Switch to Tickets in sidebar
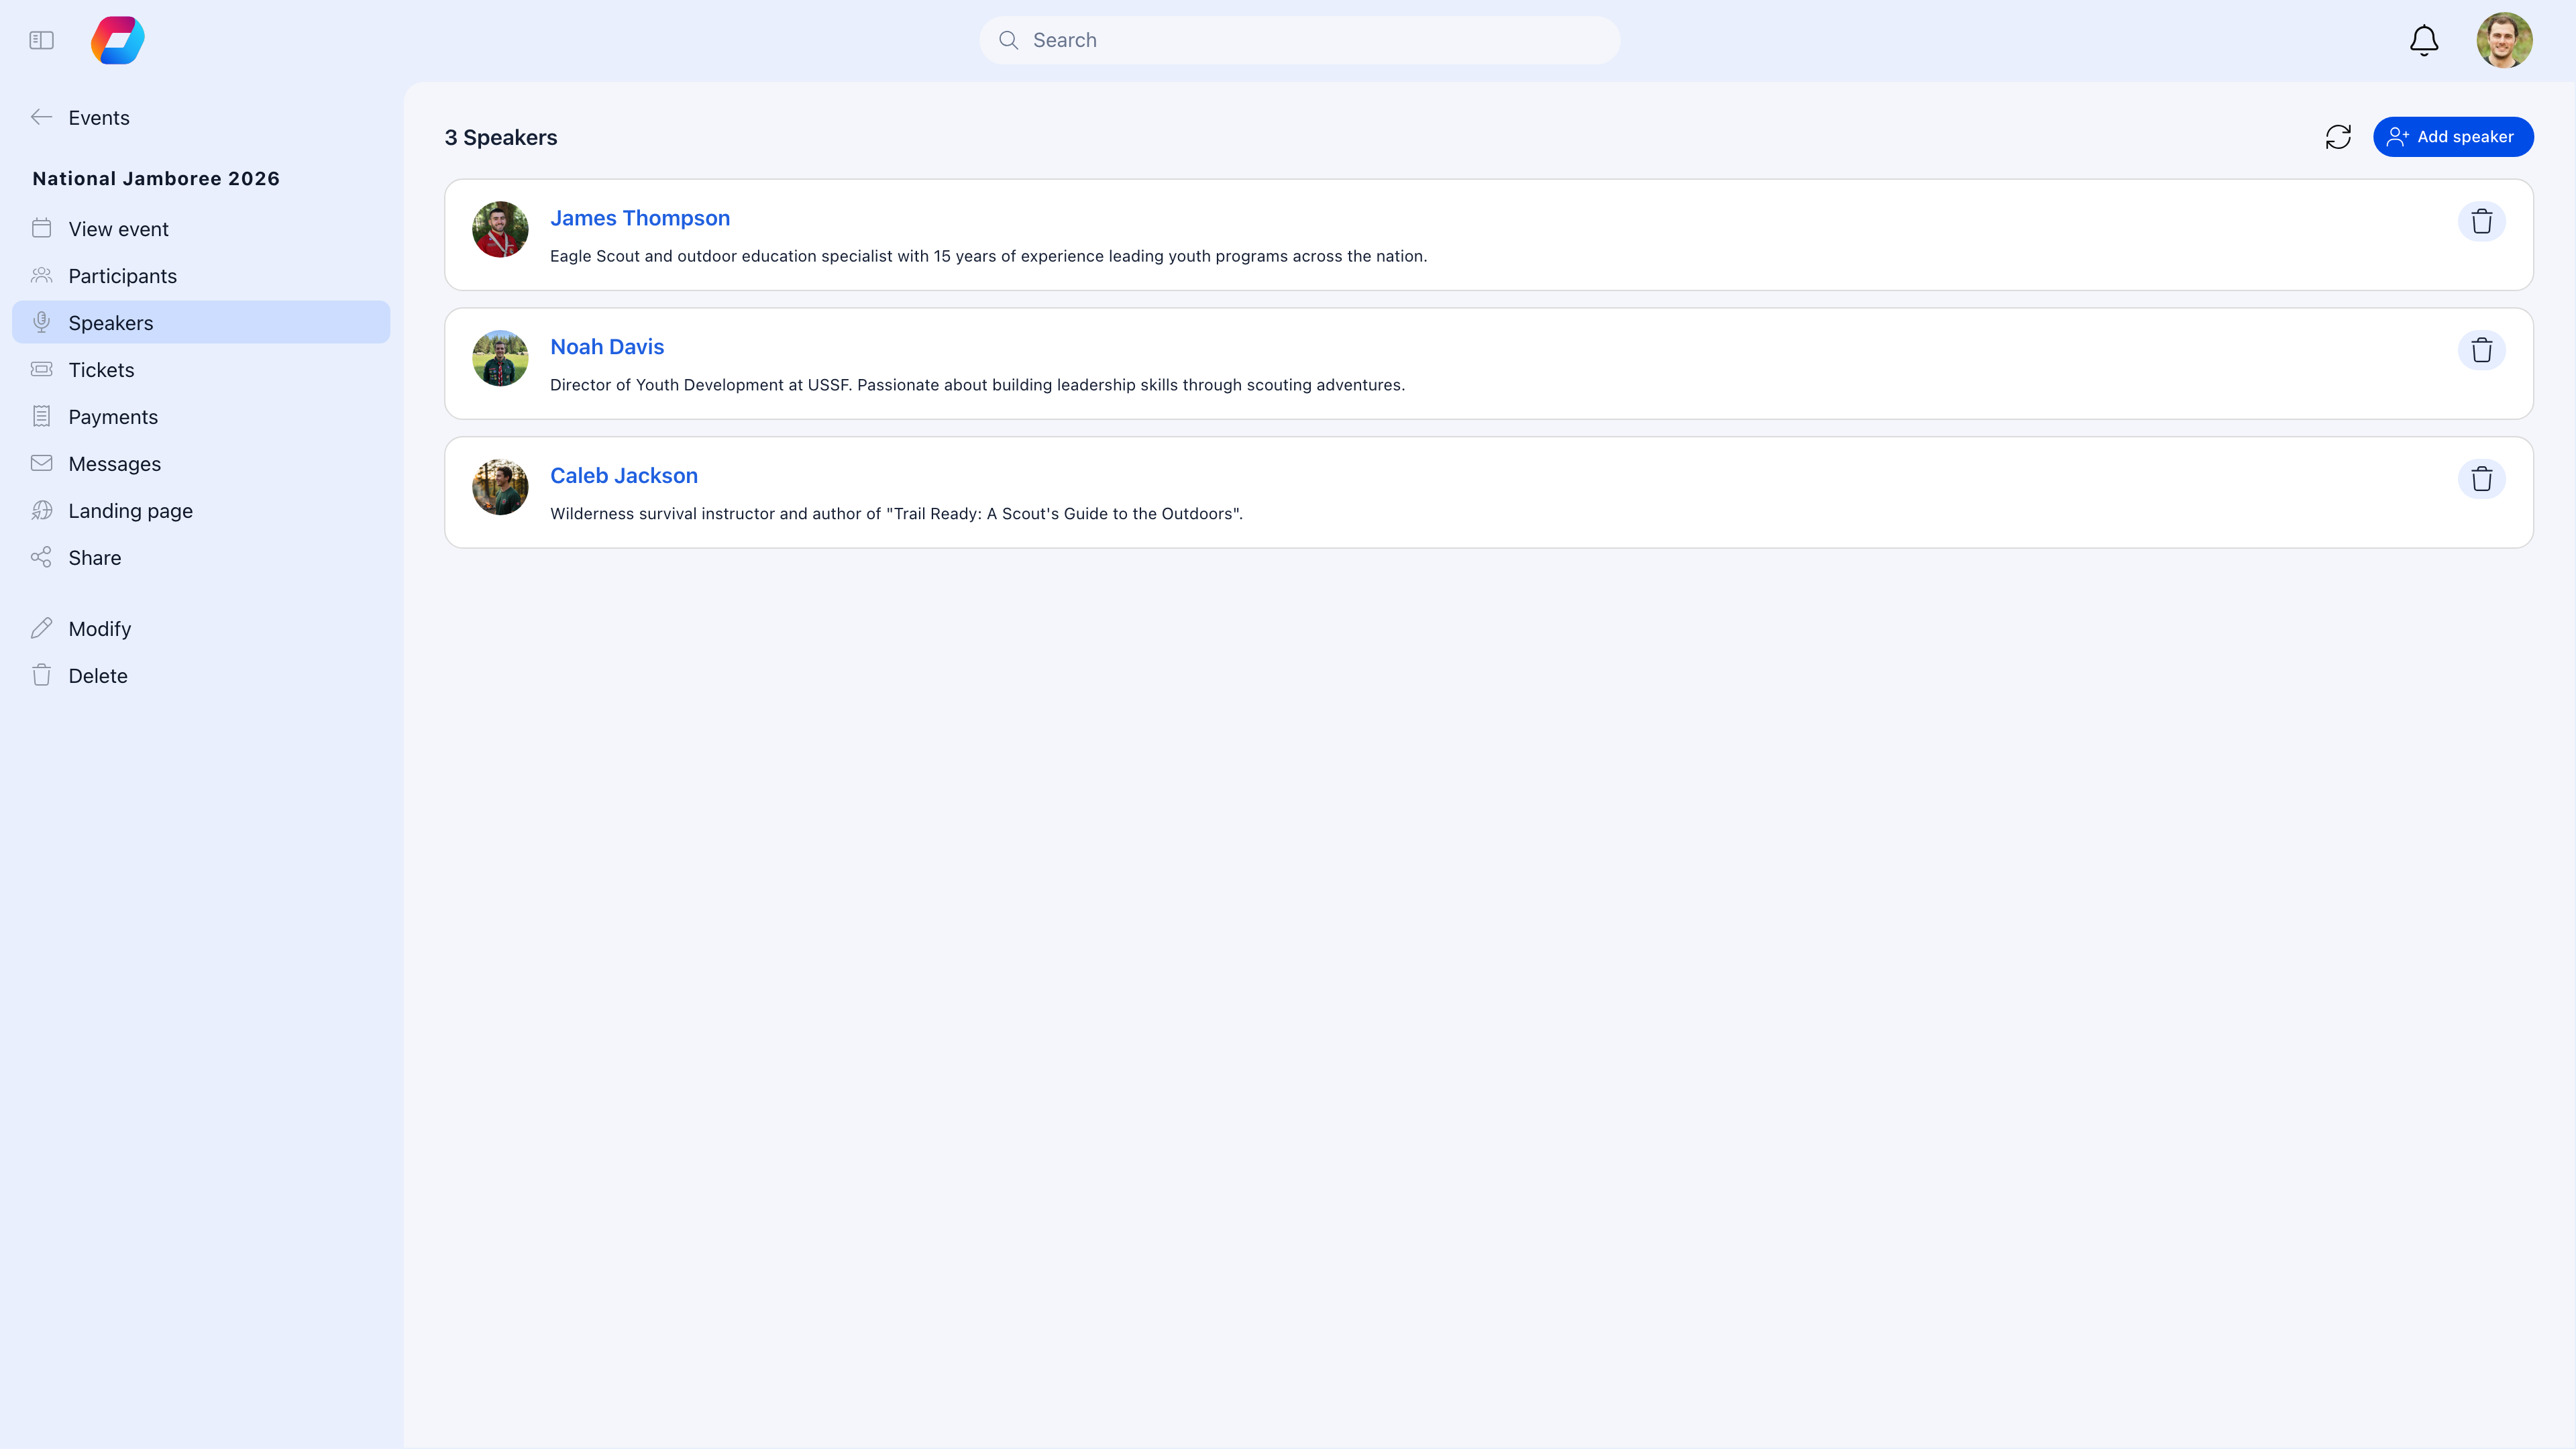2576x1449 pixels. tap(101, 370)
